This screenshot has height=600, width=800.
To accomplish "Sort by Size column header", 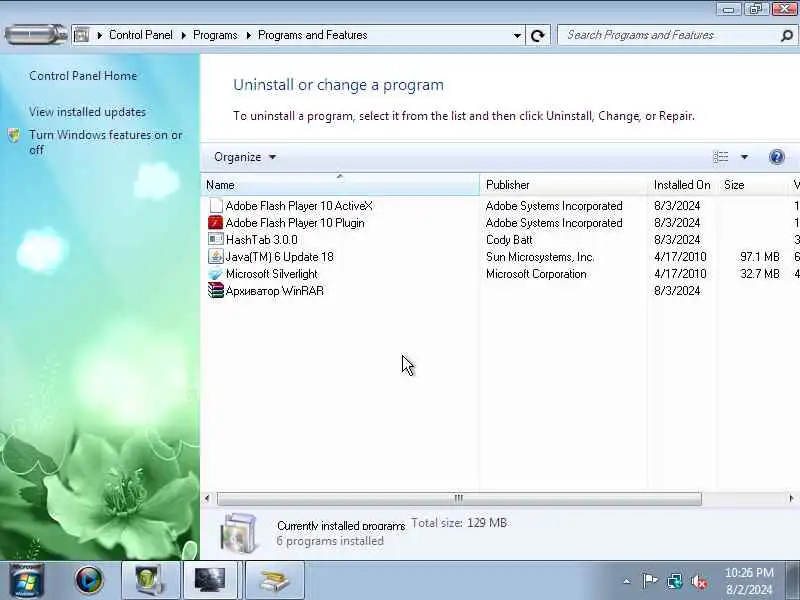I will pyautogui.click(x=753, y=185).
